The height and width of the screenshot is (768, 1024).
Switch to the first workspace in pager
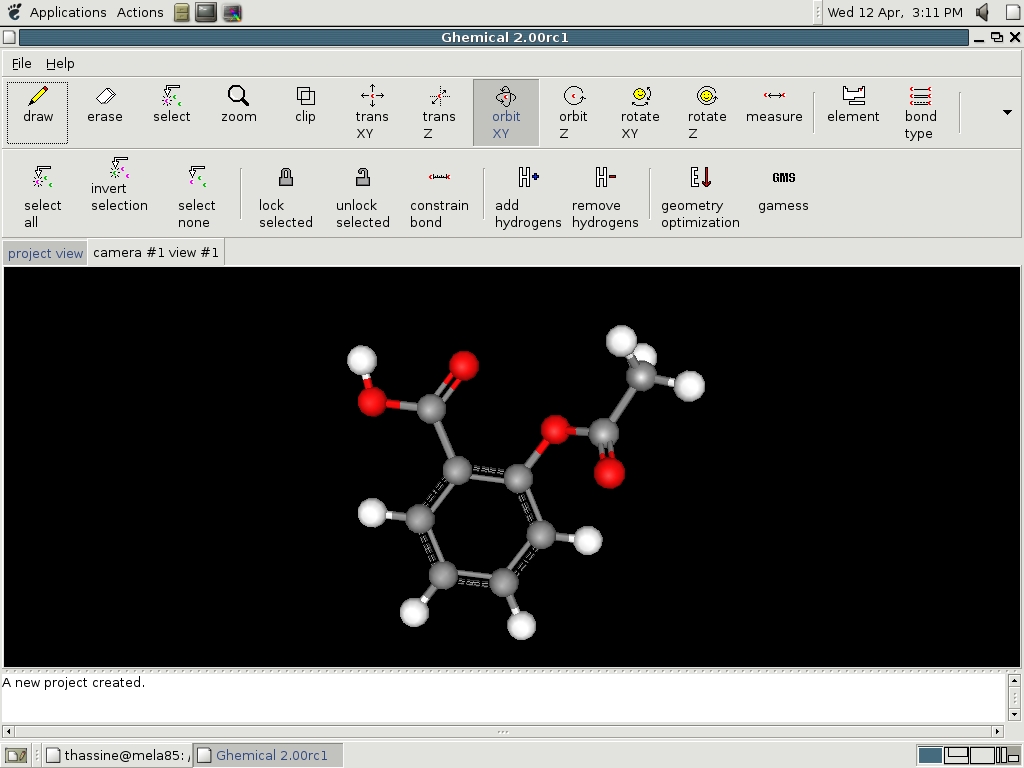[930, 756]
